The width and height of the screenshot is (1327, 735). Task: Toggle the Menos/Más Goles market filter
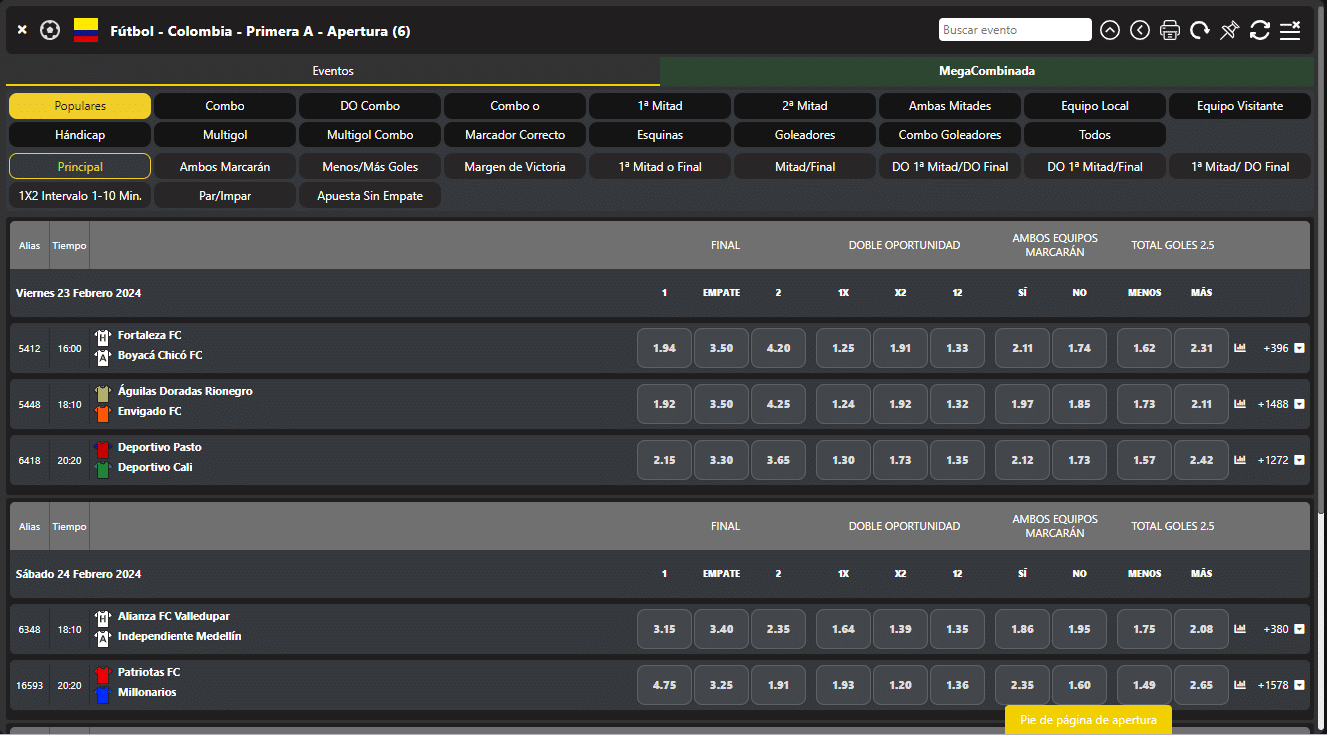click(370, 167)
